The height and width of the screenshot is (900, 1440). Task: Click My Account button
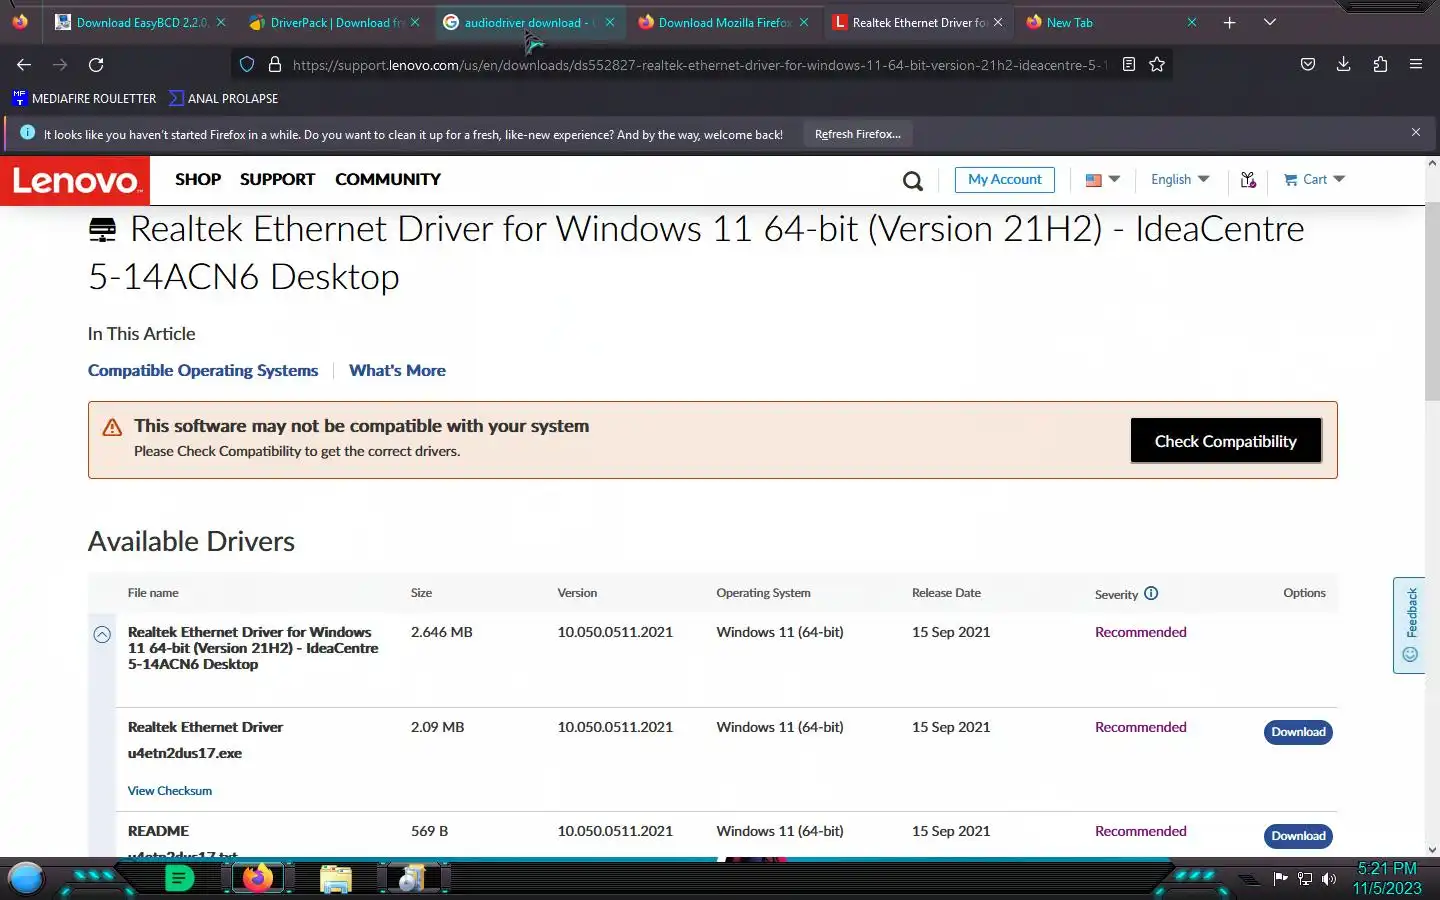pyautogui.click(x=1005, y=180)
